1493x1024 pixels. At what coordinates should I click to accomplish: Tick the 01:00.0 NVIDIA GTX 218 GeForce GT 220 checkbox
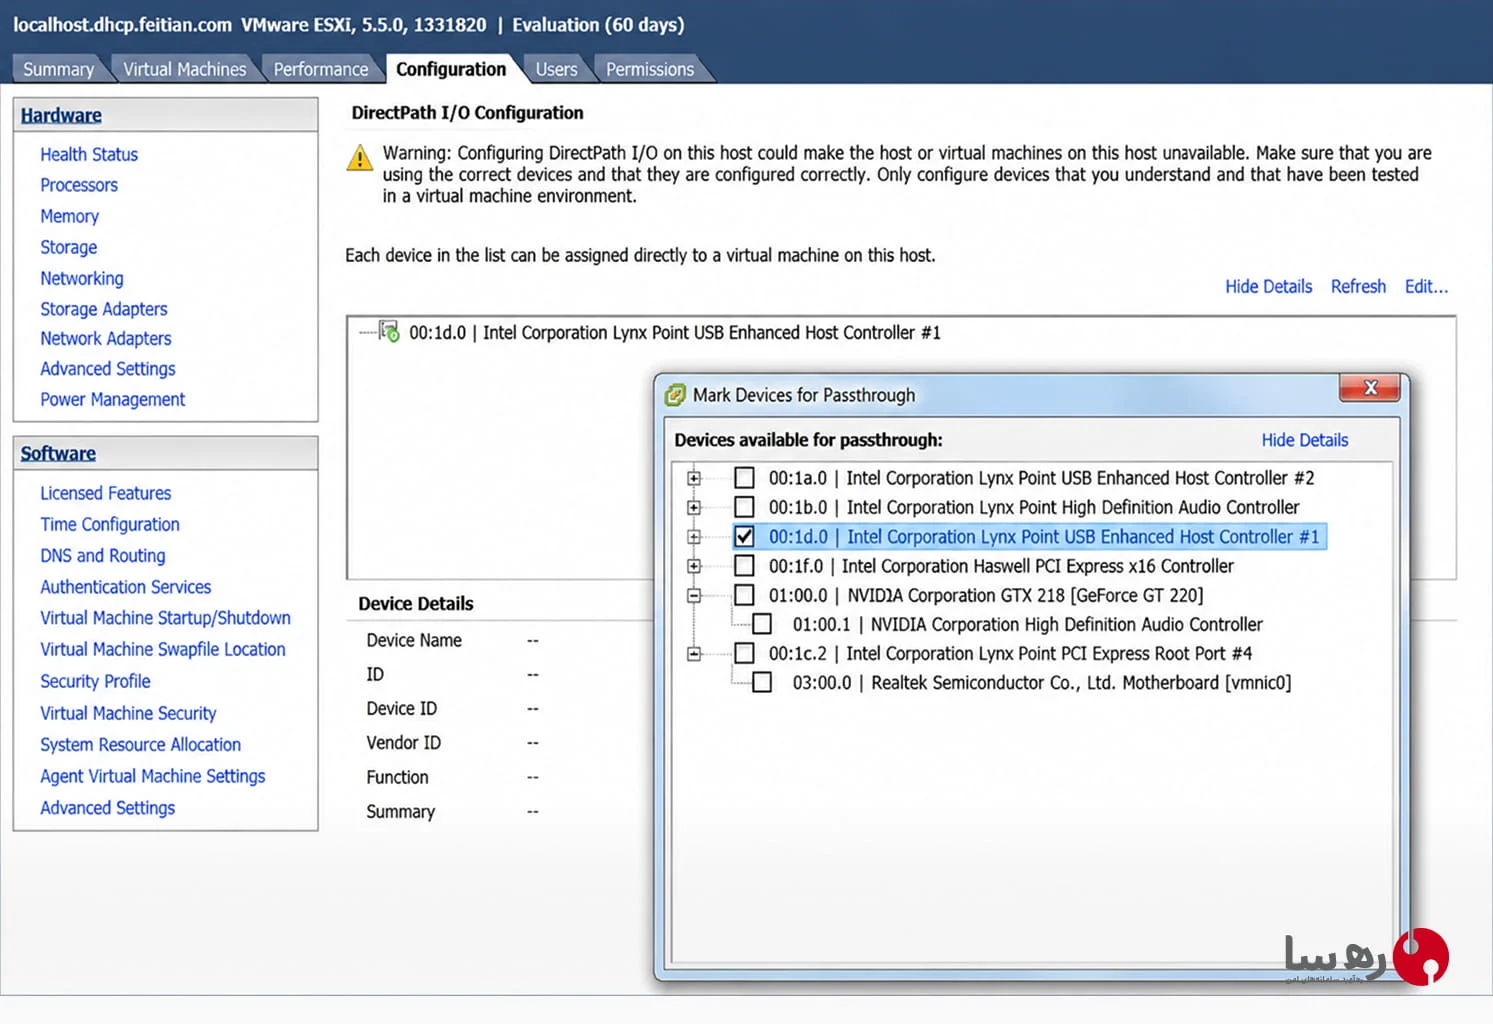click(x=744, y=595)
